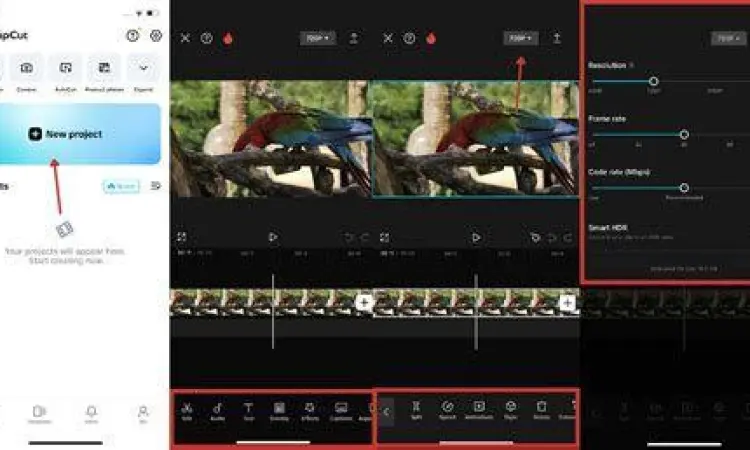Play the preview in the clip editor (Split/Speed toolbar)
Screen dimensions: 750x450
pyautogui.click(x=476, y=238)
